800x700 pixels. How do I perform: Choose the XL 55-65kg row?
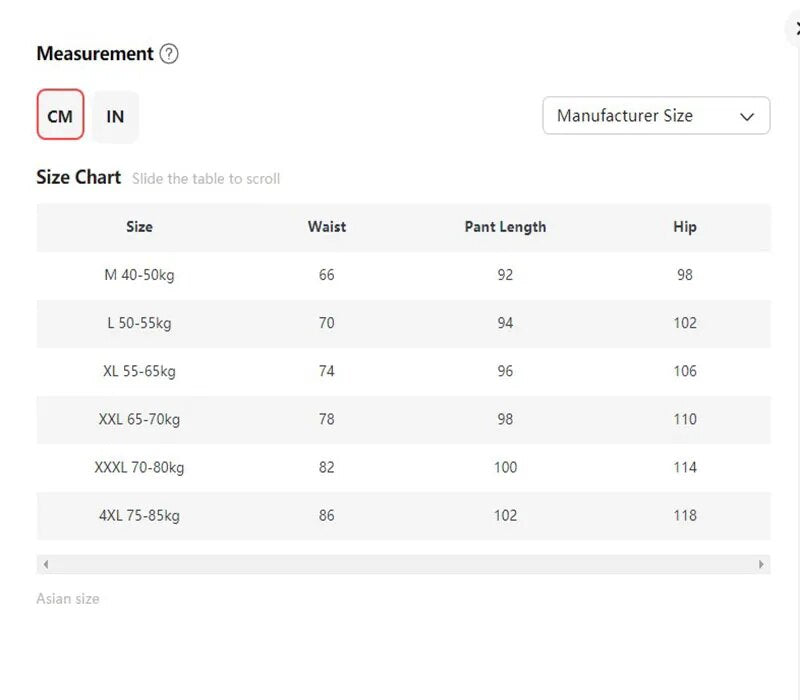pyautogui.click(x=139, y=371)
